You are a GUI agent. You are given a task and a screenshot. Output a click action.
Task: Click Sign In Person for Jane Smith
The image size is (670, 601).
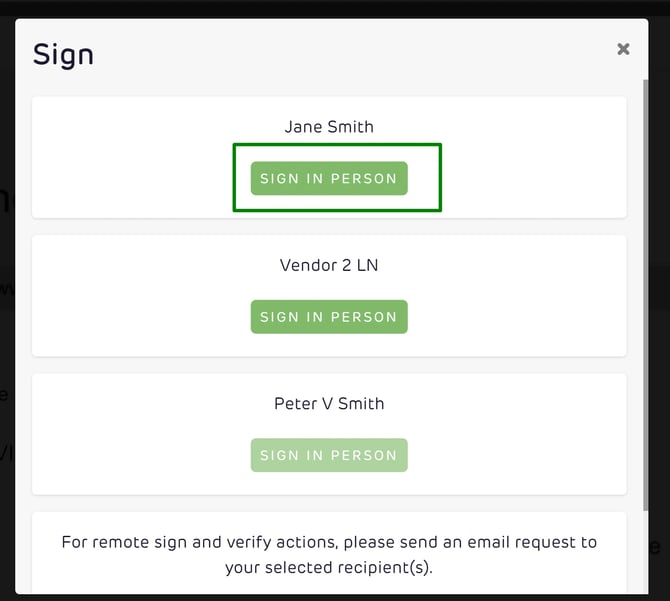[329, 178]
